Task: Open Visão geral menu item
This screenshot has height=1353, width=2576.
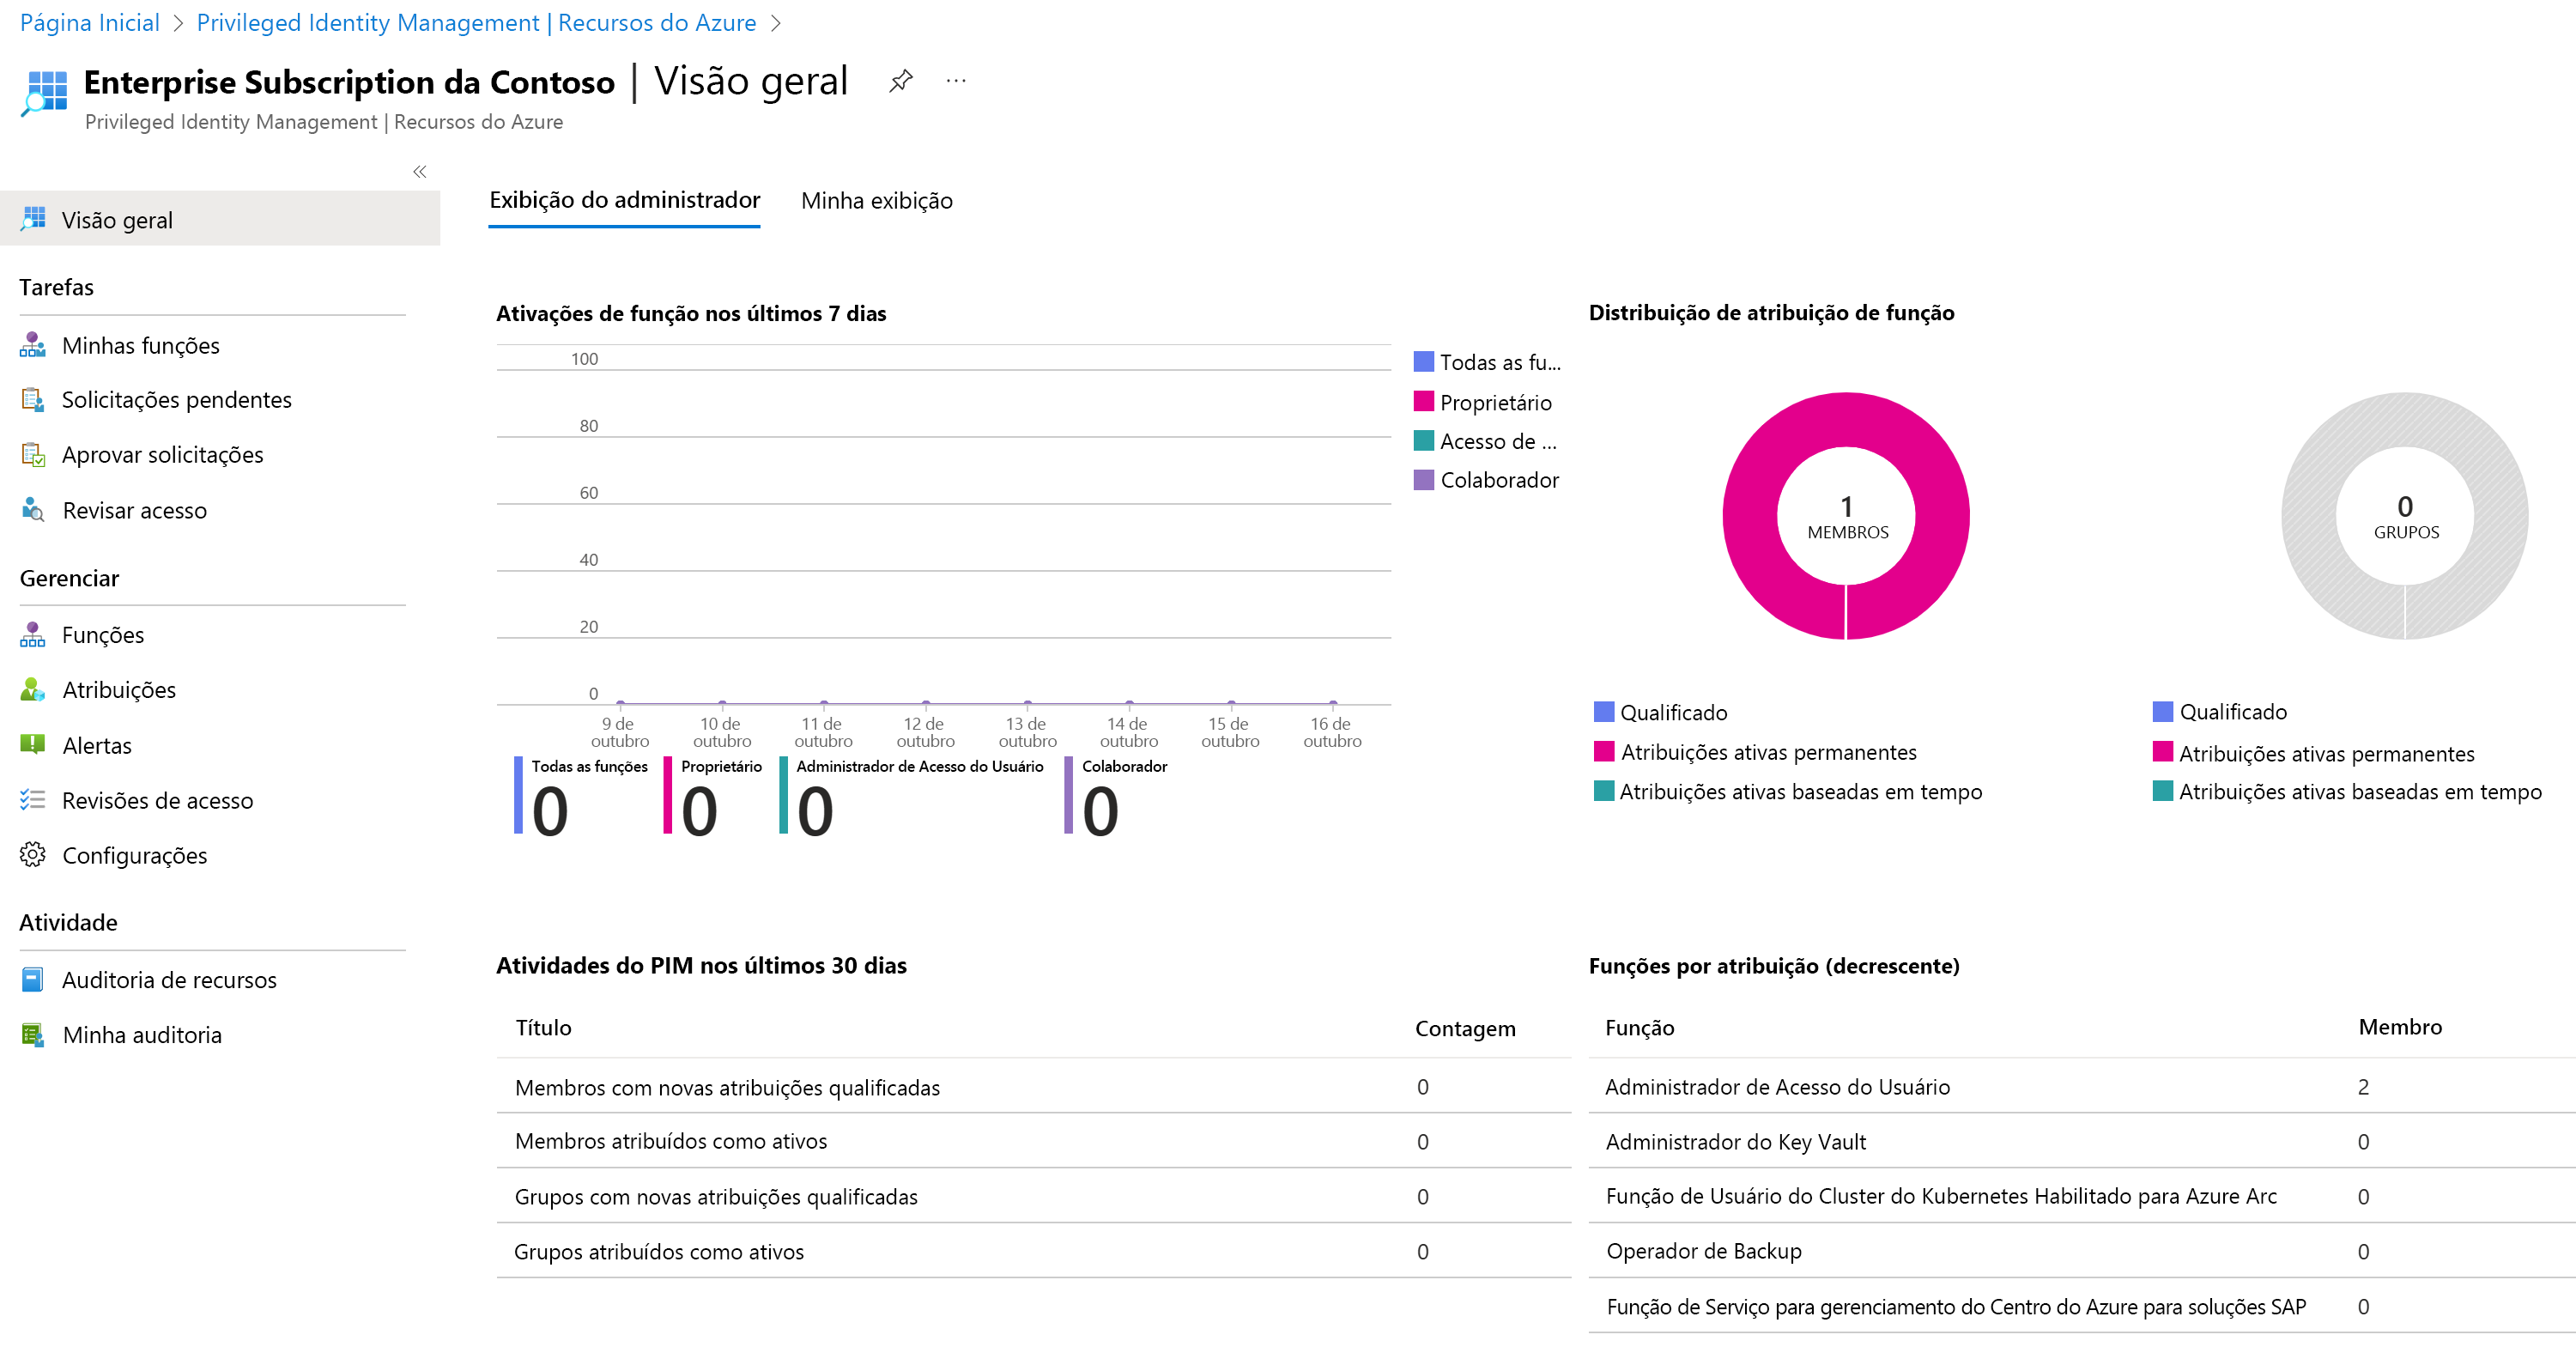Action: (220, 219)
